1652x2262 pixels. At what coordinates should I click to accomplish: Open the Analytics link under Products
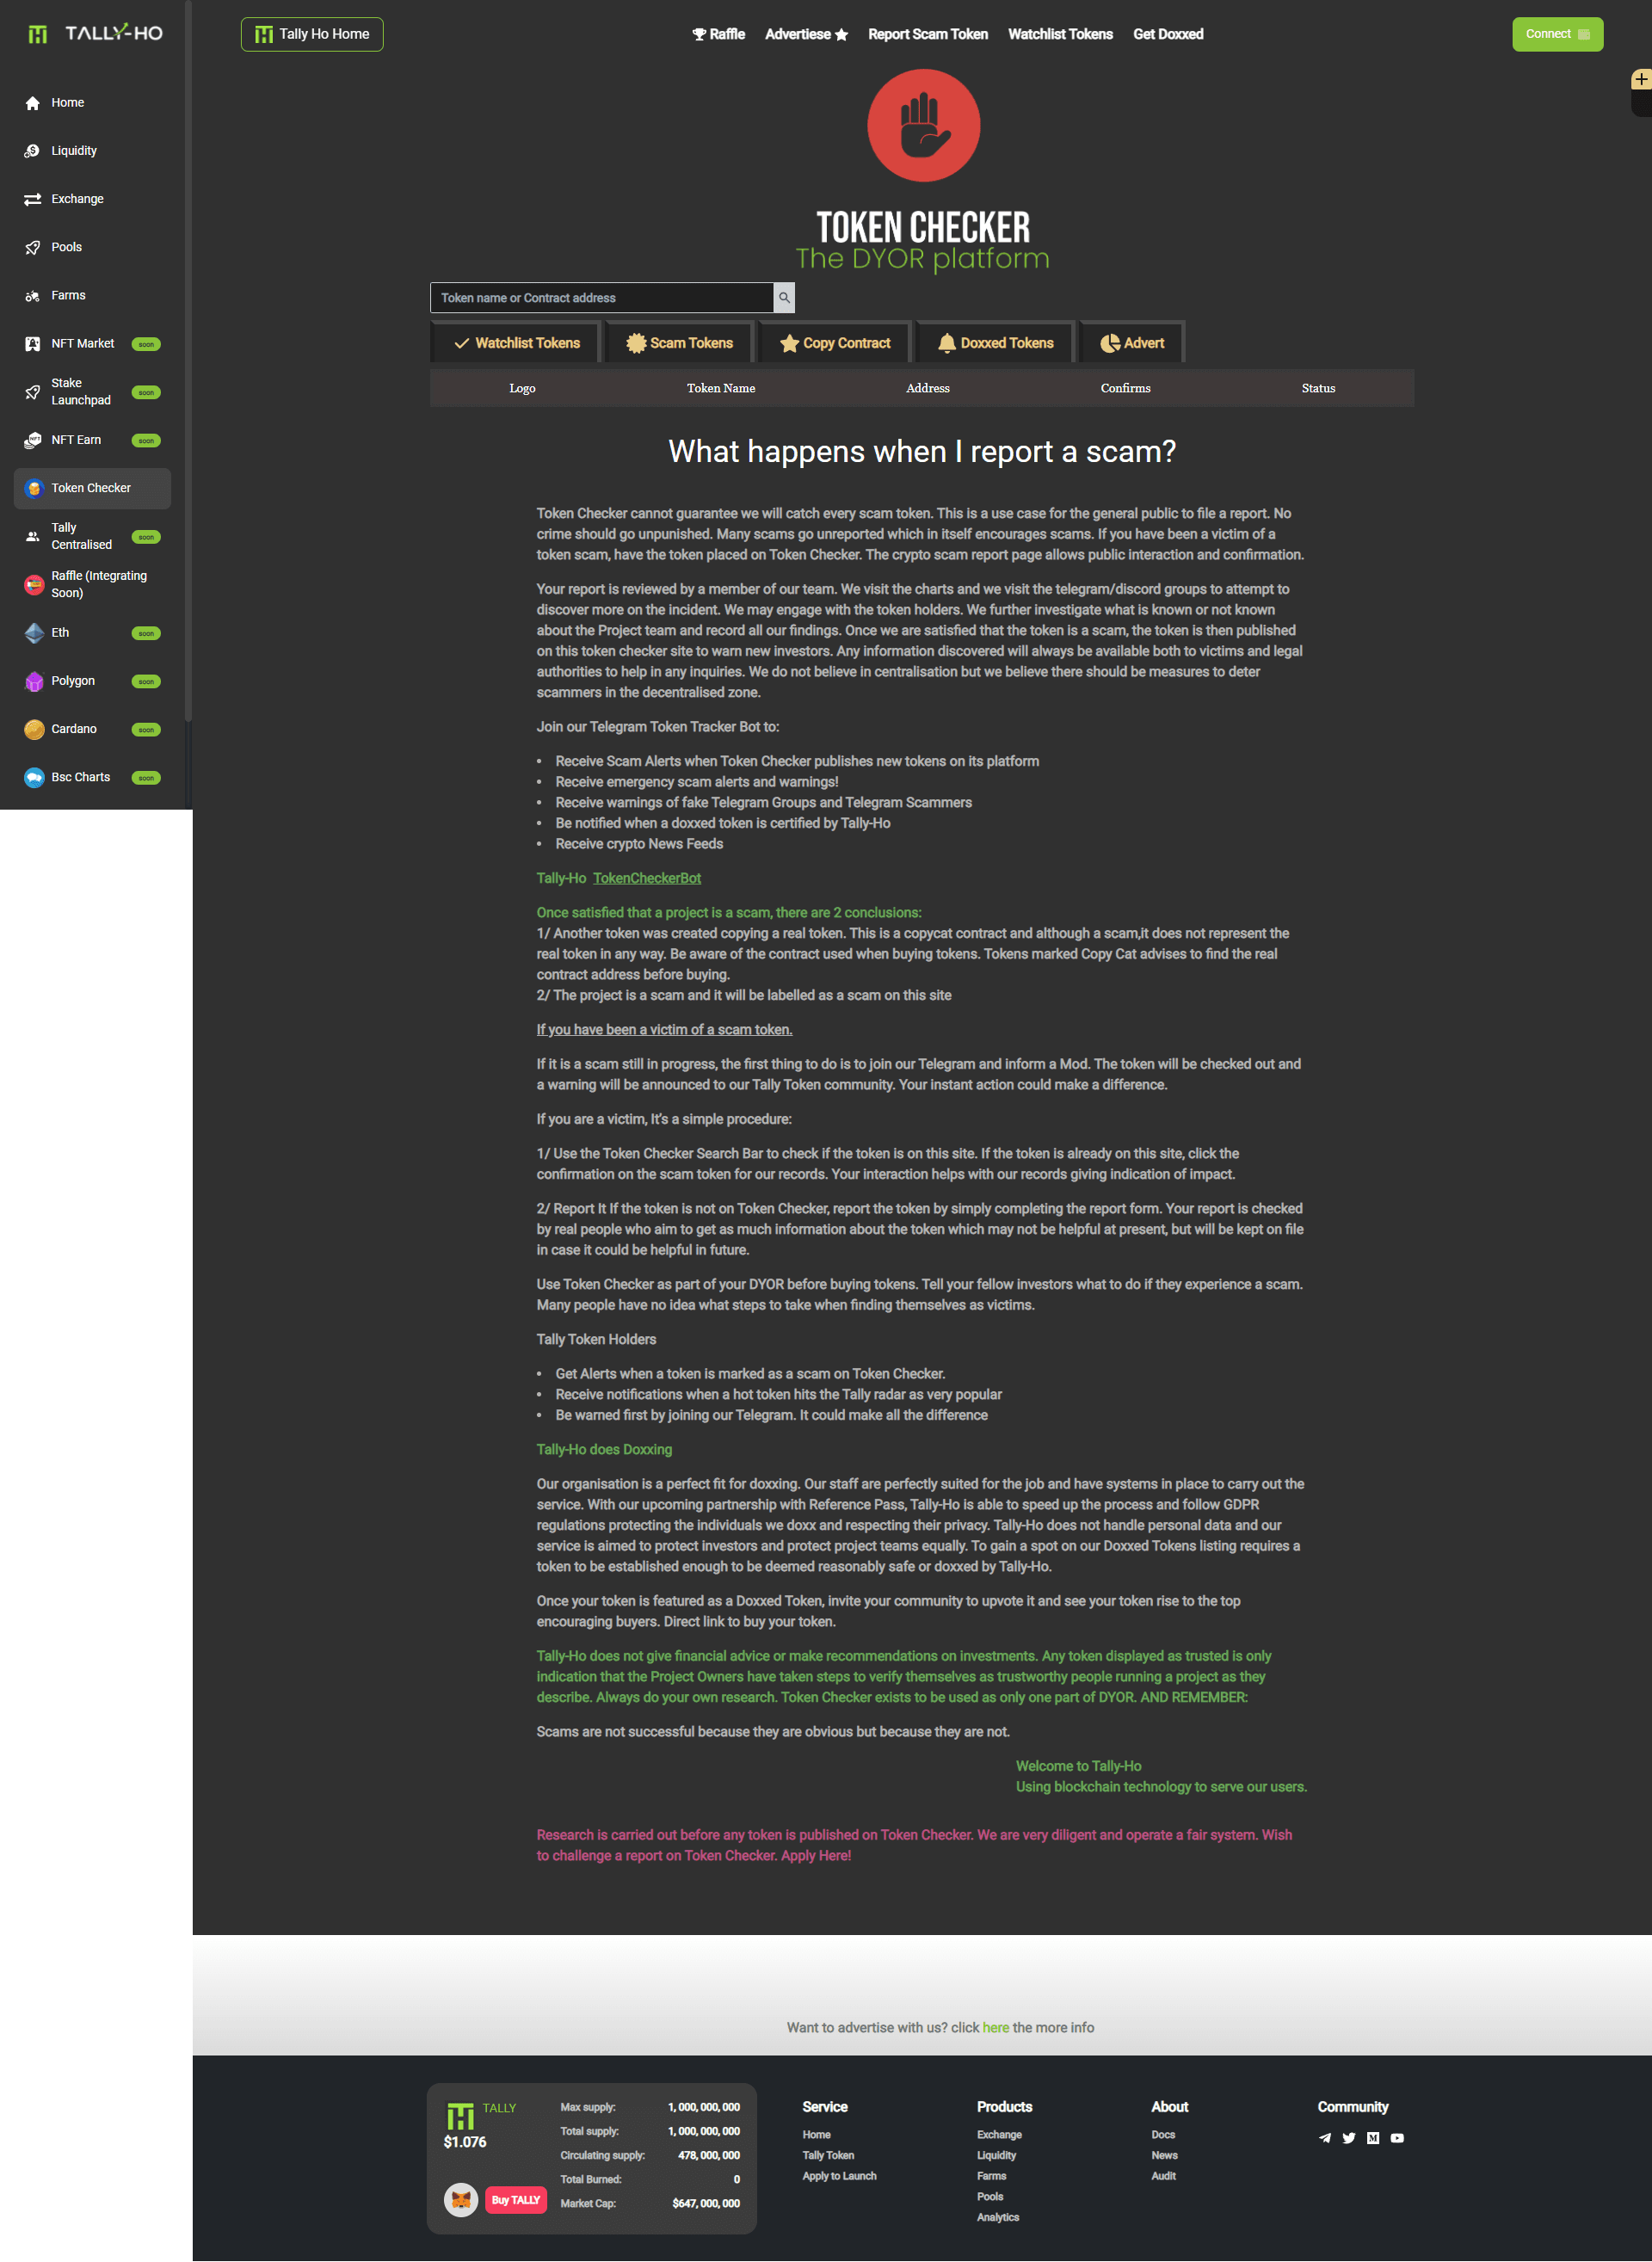(998, 2217)
